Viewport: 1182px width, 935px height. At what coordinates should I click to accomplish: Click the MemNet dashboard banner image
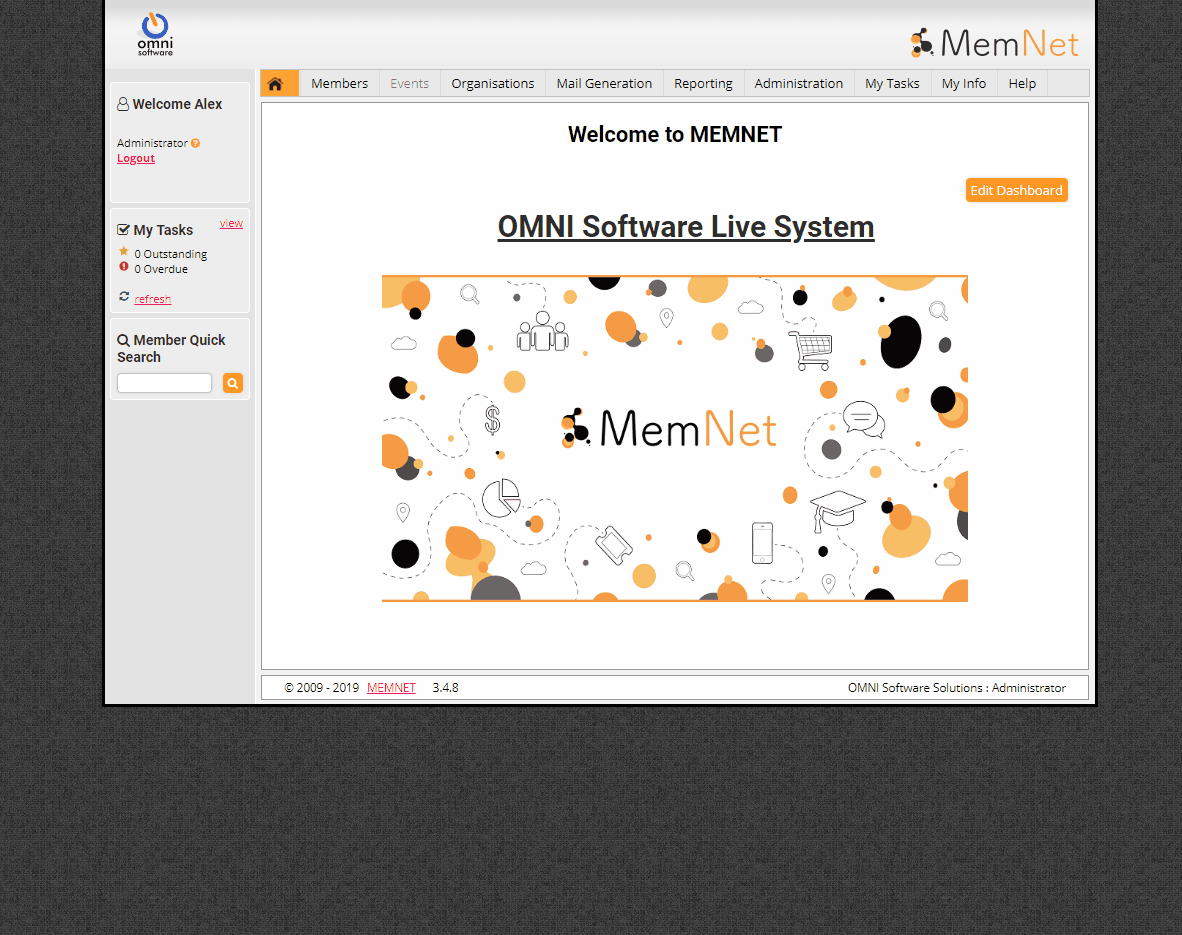tap(674, 438)
